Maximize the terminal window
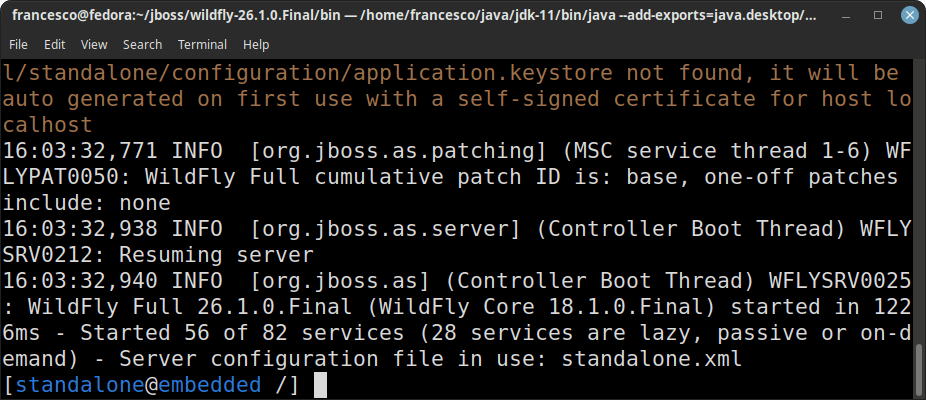This screenshot has height=400, width=926. click(878, 15)
